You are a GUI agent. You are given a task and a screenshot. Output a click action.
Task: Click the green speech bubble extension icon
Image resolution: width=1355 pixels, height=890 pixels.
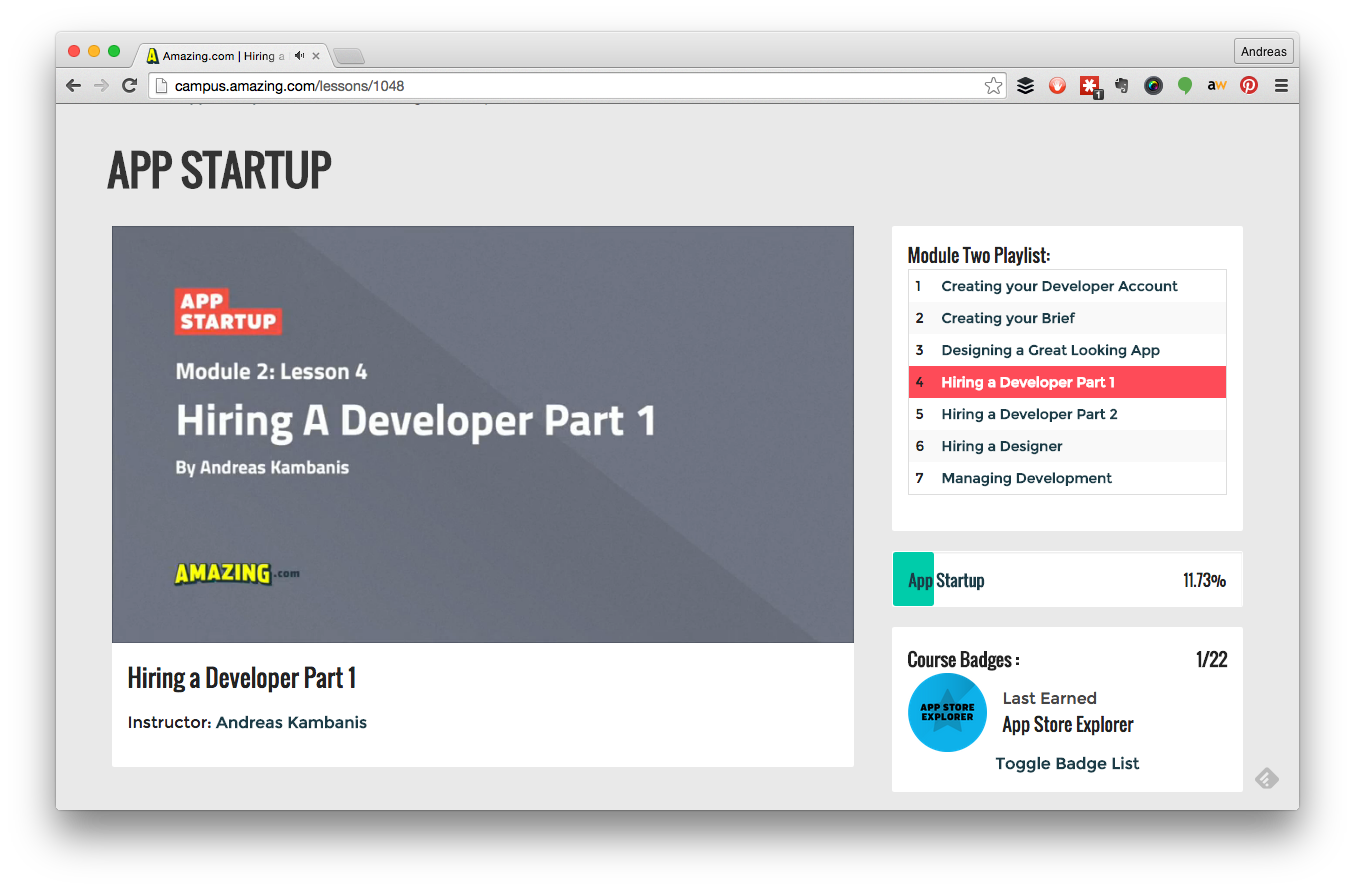tap(1185, 85)
